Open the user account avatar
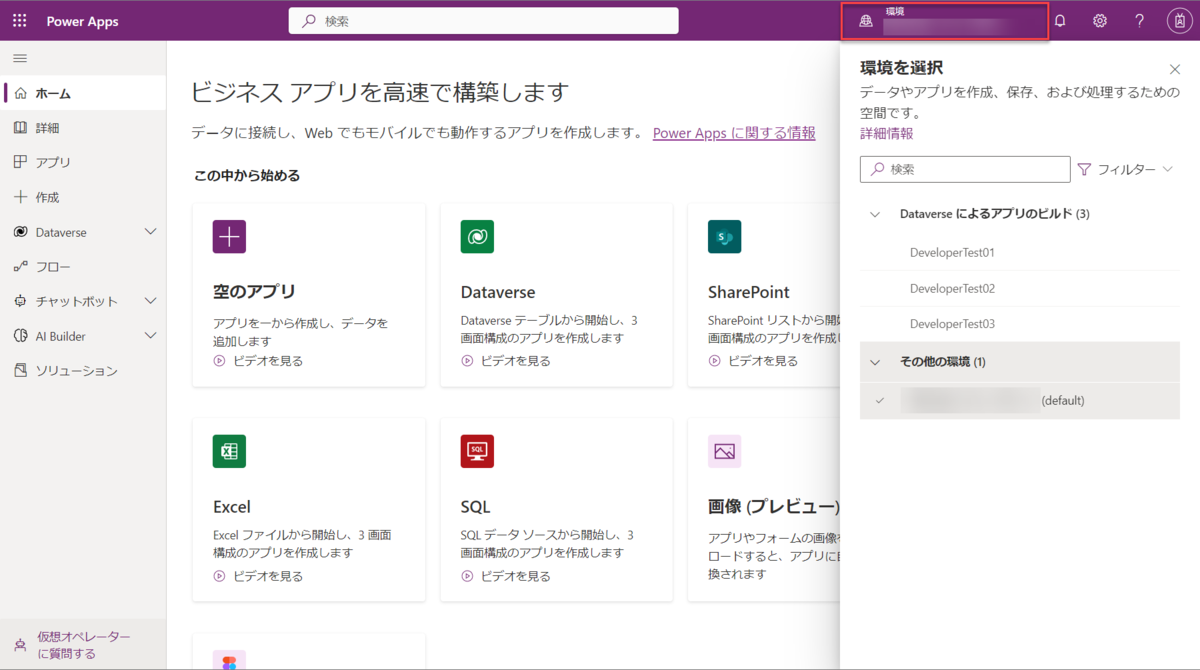Viewport: 1200px width, 670px height. [1179, 21]
